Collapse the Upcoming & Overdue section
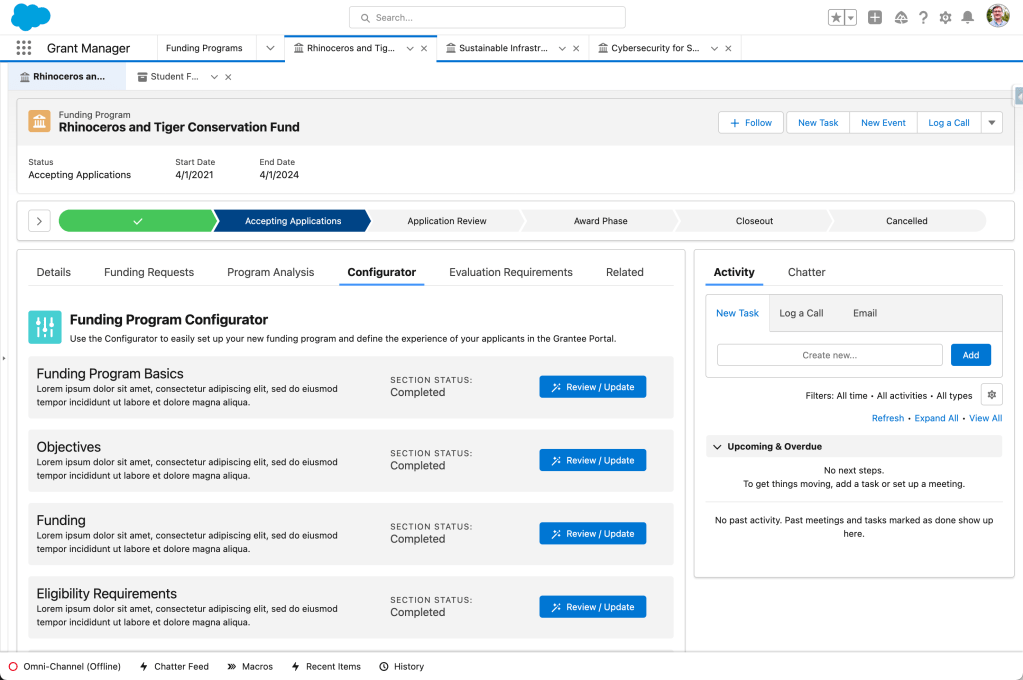The height and width of the screenshot is (680, 1023). click(x=717, y=447)
